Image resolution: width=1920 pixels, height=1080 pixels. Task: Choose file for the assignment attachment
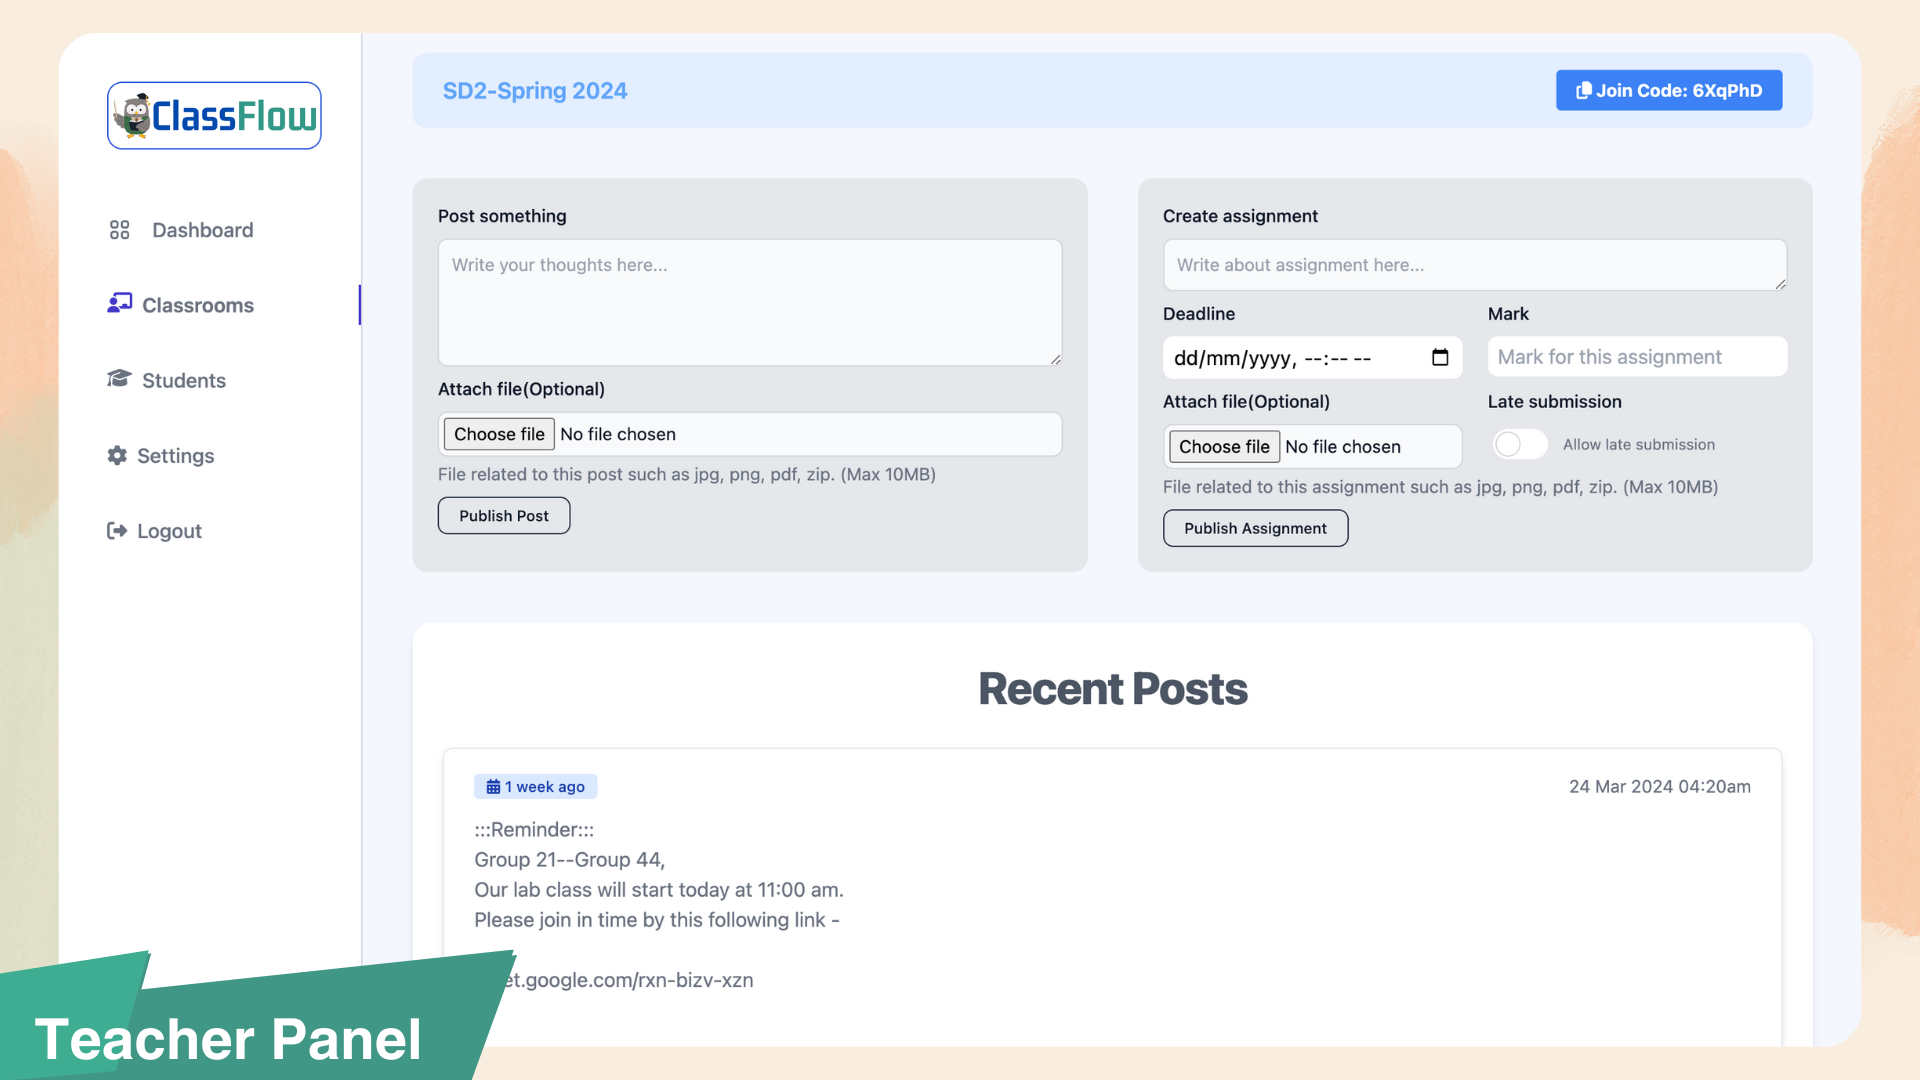click(x=1224, y=447)
